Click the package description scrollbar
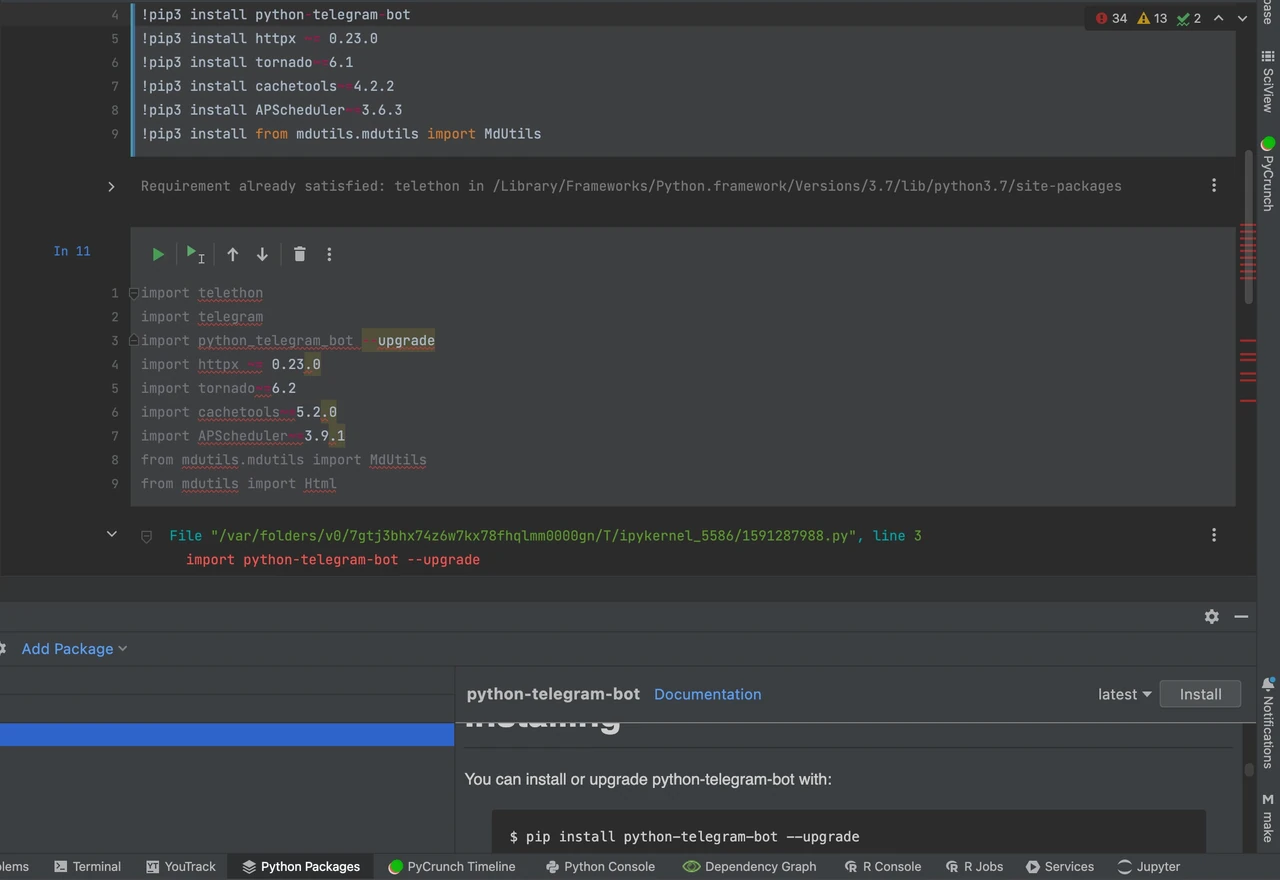Screen dimensions: 1280x880 coord(1249,770)
